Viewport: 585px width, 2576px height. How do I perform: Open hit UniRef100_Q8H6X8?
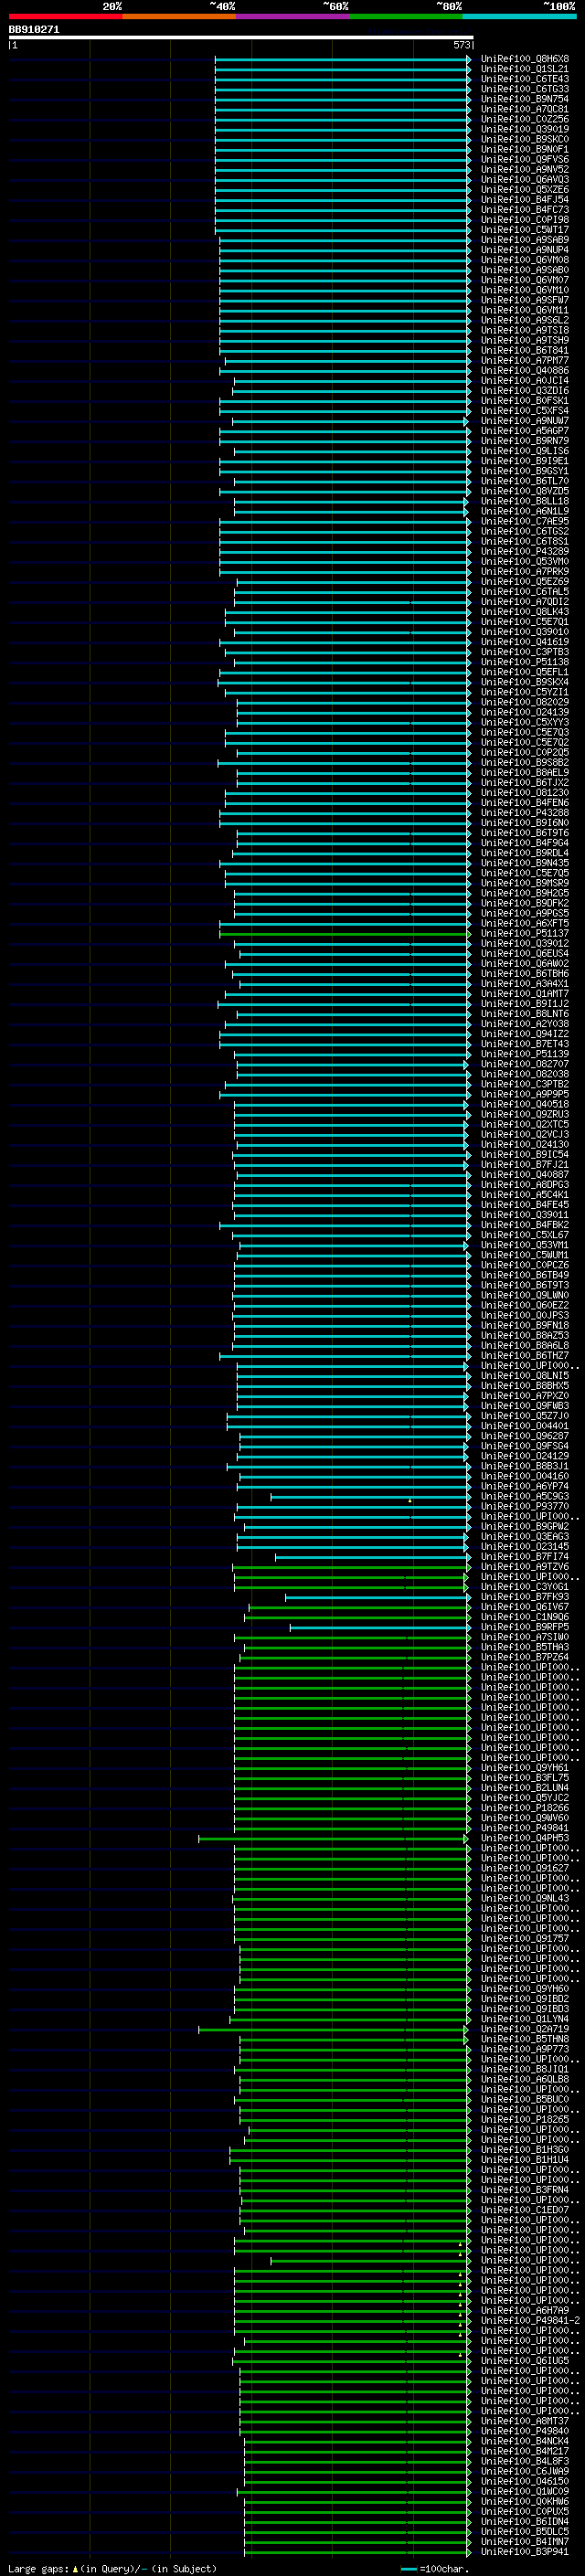pyautogui.click(x=524, y=59)
